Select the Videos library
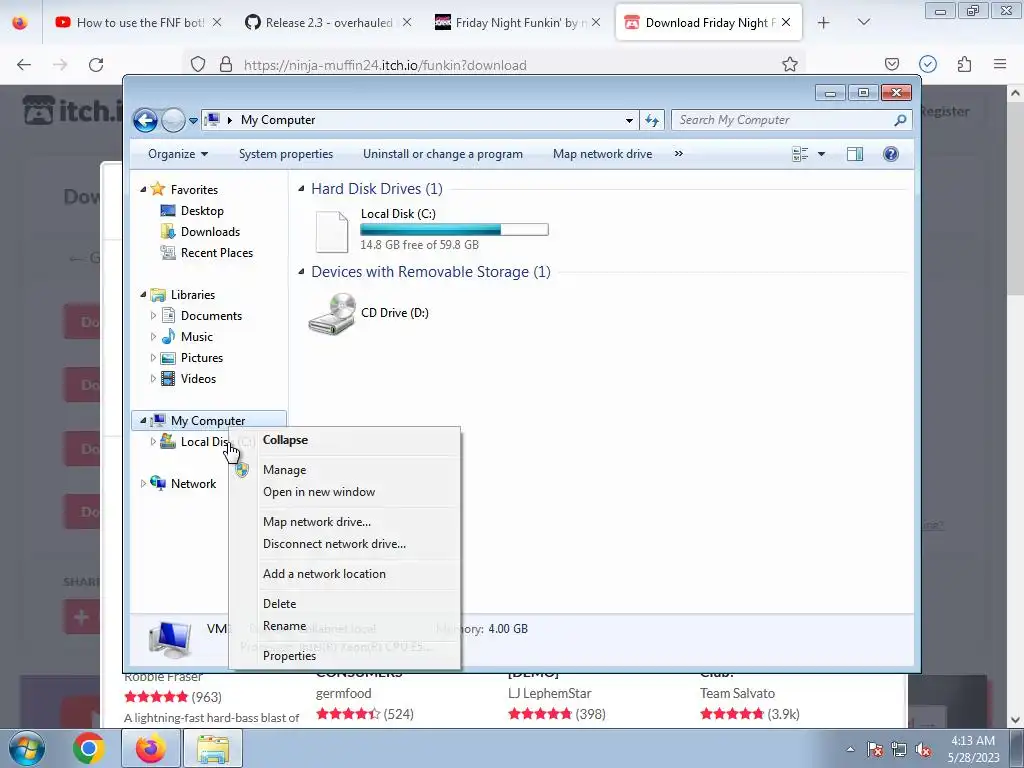Image resolution: width=1024 pixels, height=768 pixels. point(198,379)
